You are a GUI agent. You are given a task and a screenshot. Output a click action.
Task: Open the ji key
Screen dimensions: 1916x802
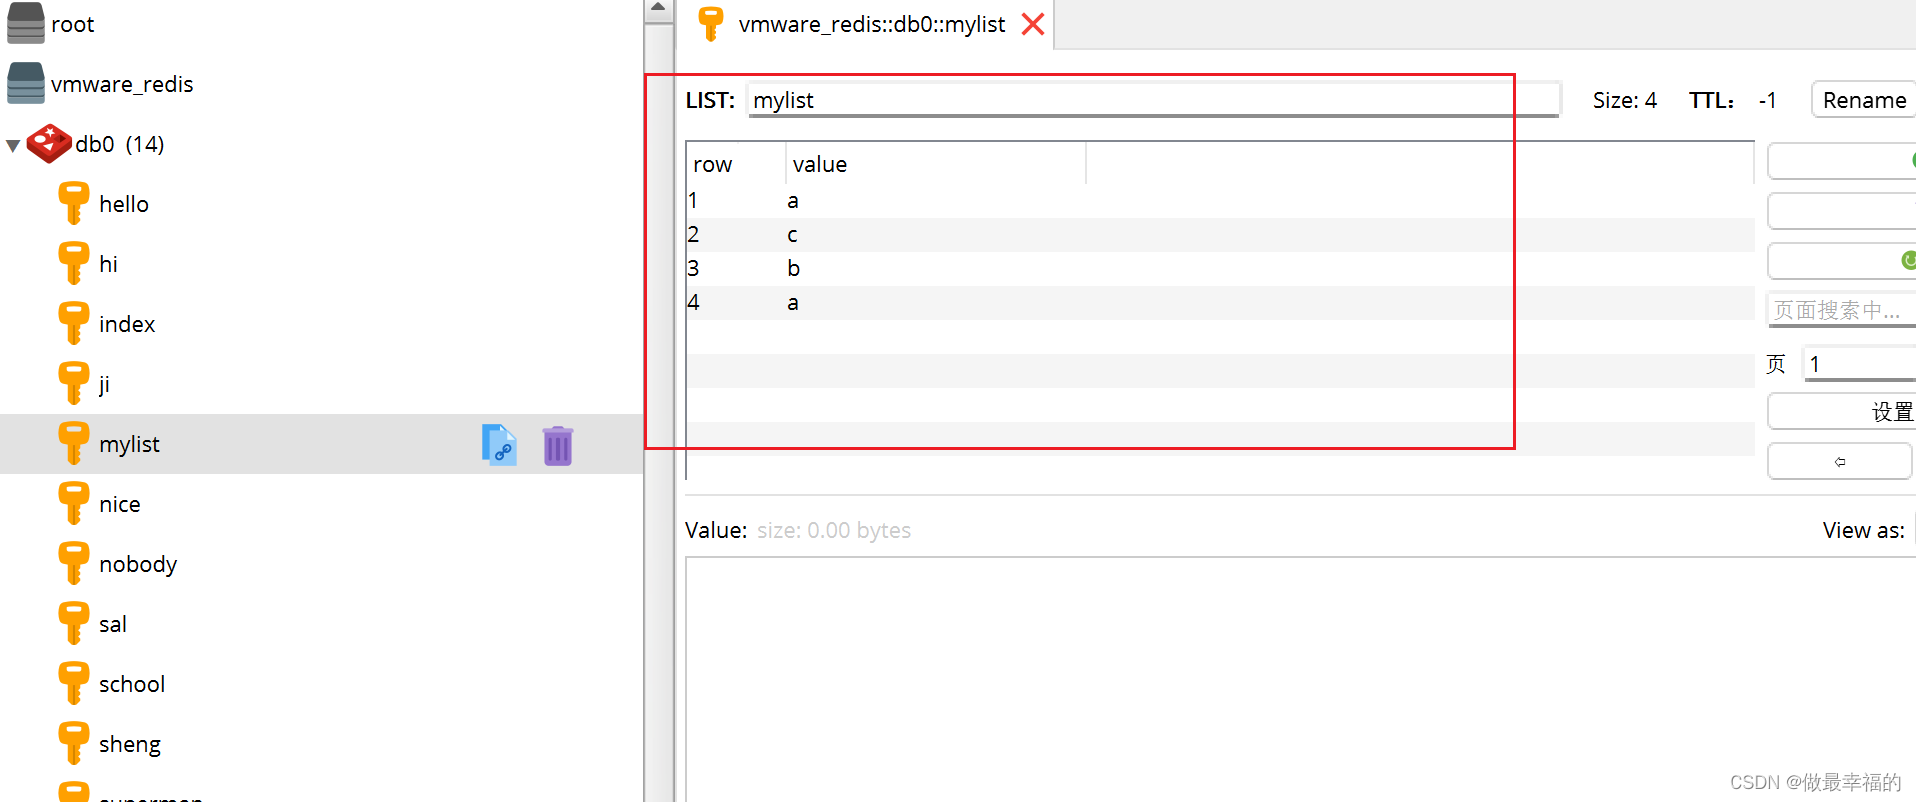click(104, 385)
